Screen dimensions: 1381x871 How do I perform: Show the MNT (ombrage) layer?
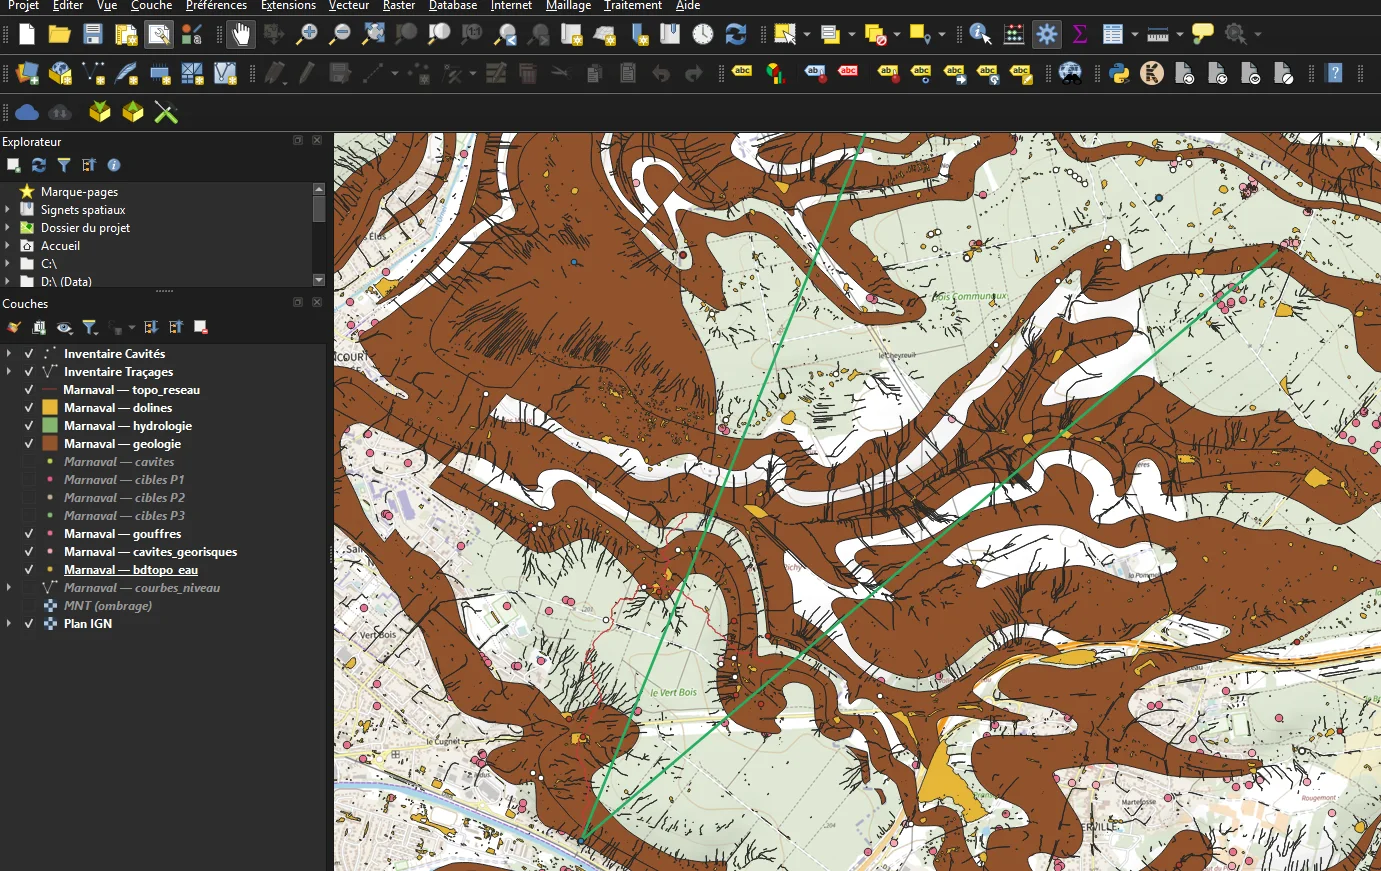(29, 606)
